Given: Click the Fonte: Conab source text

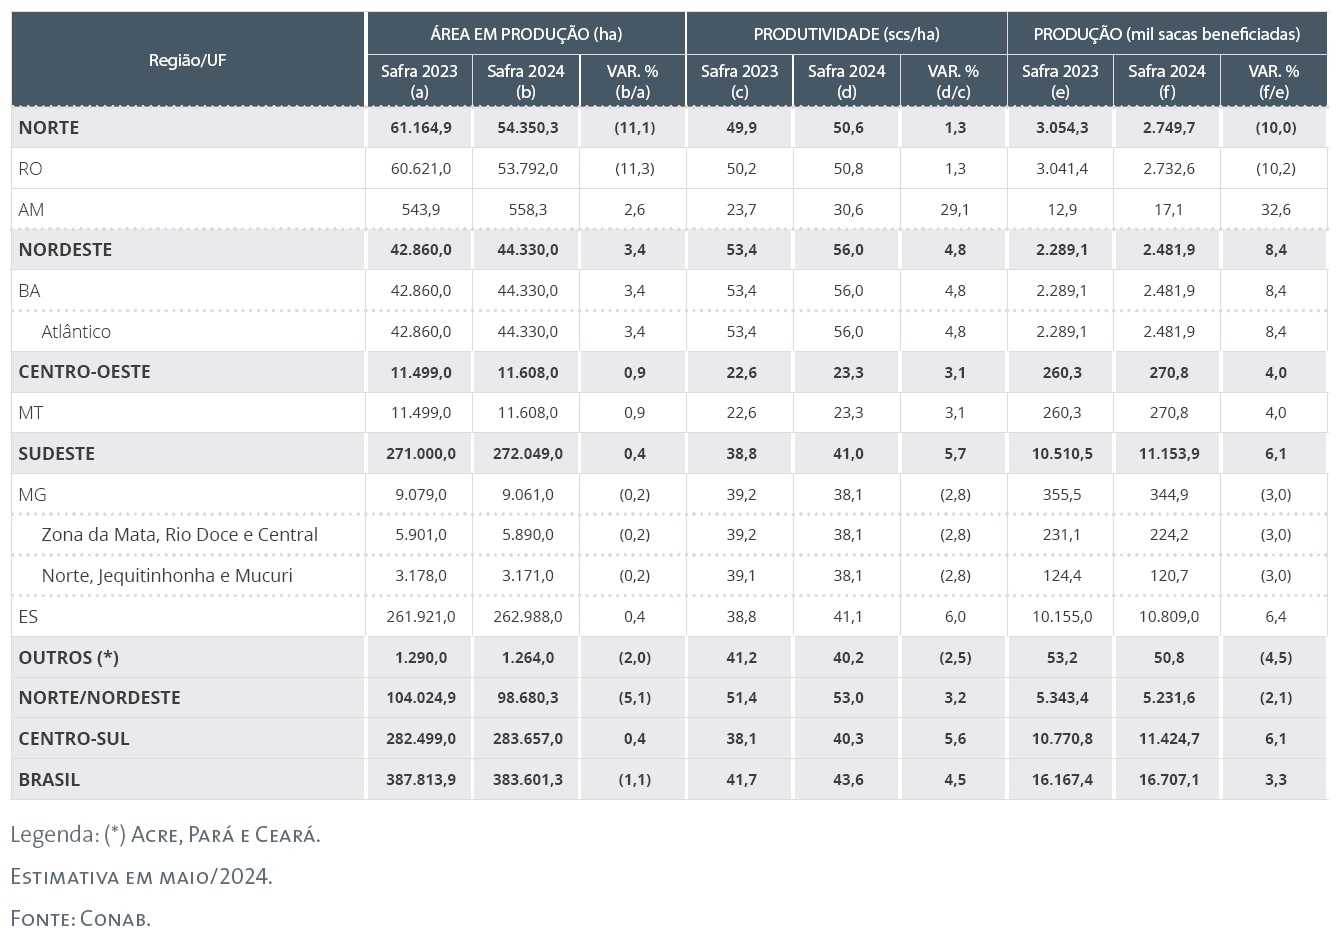Looking at the screenshot, I should pos(80,918).
